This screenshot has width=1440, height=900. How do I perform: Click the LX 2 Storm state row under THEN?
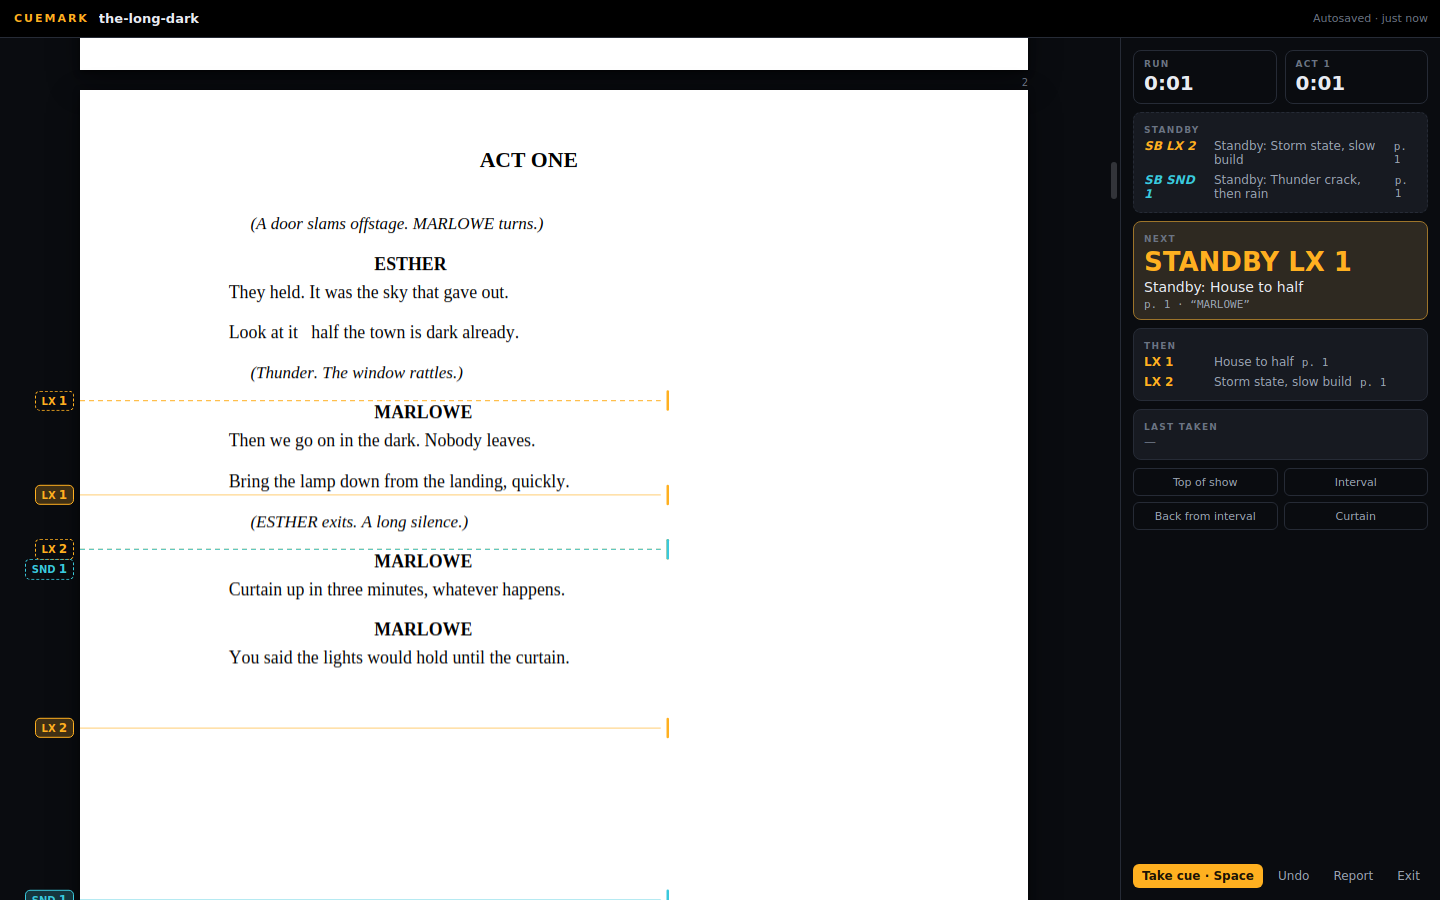(x=1280, y=382)
